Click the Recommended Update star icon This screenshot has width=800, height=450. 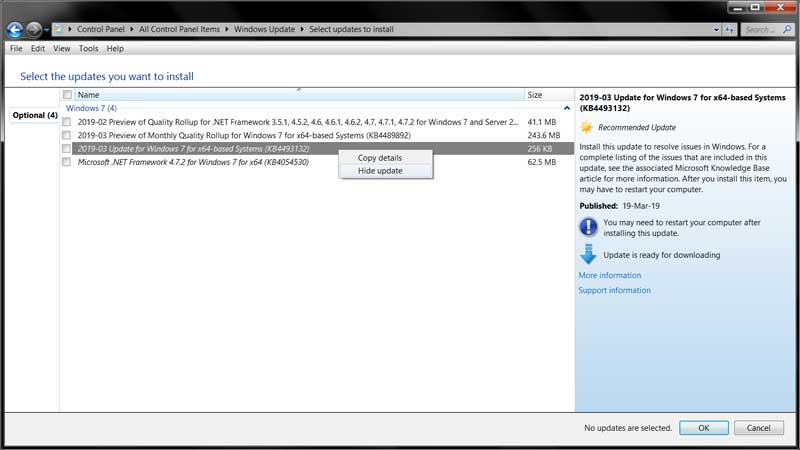click(587, 127)
